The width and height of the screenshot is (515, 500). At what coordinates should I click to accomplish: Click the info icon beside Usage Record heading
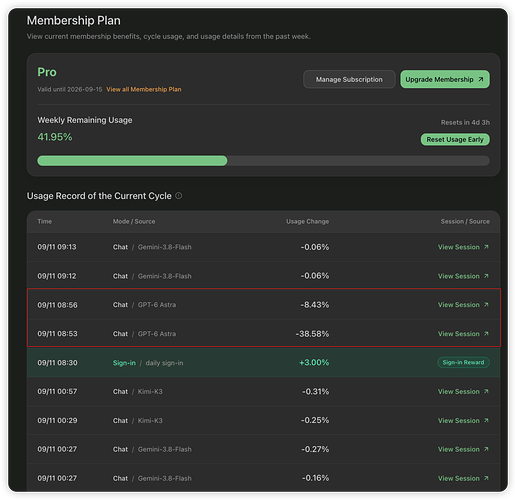(179, 196)
